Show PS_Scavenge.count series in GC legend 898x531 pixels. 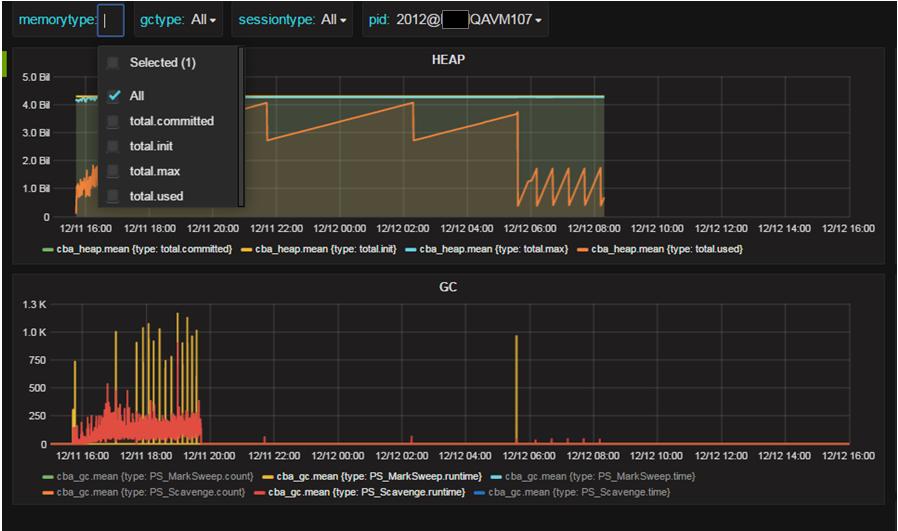(x=151, y=492)
